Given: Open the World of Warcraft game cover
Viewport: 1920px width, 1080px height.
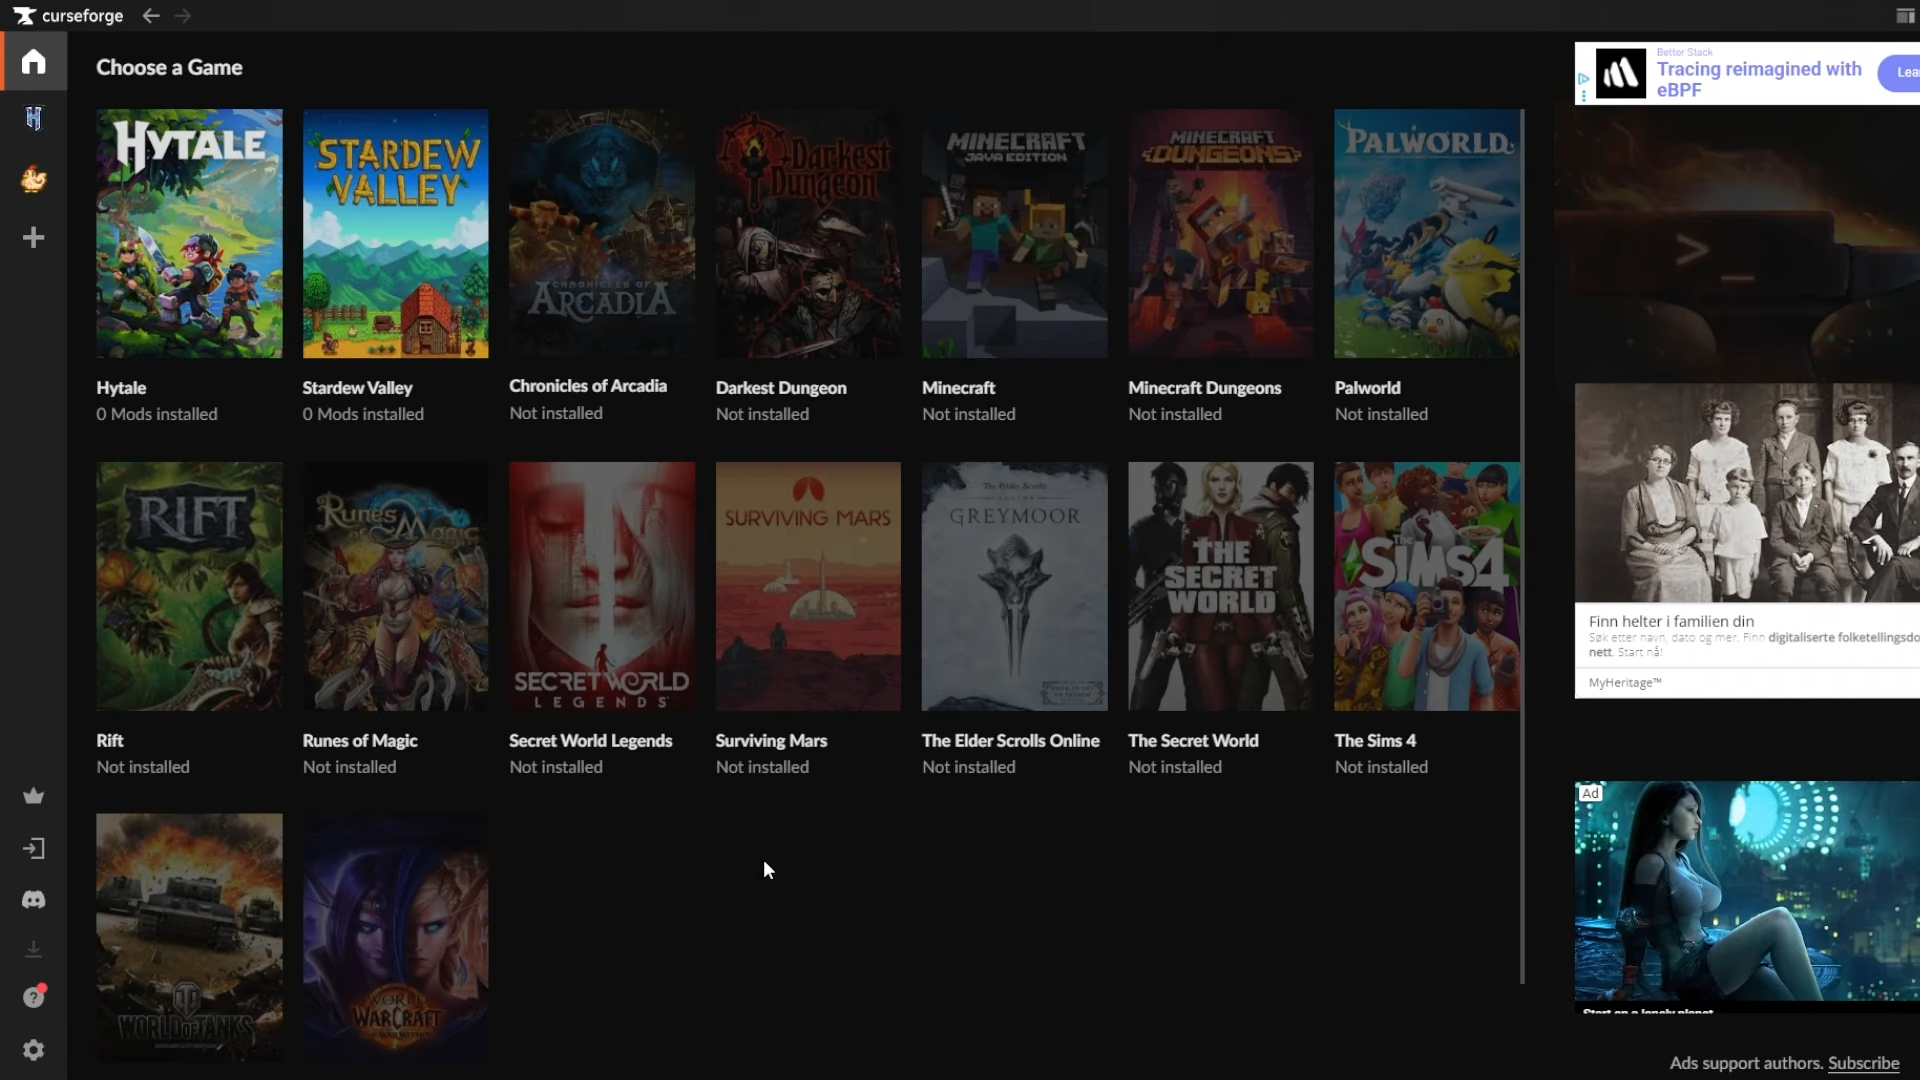Looking at the screenshot, I should coord(395,937).
